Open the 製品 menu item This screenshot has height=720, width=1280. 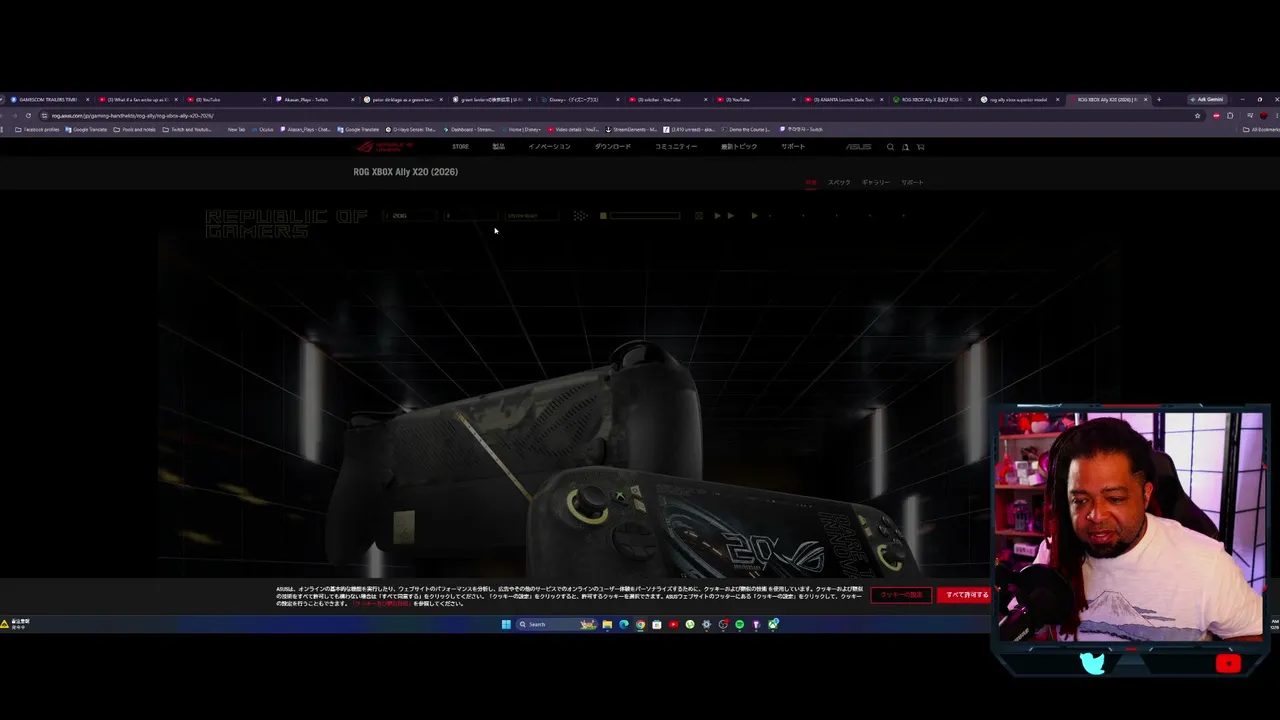[498, 147]
